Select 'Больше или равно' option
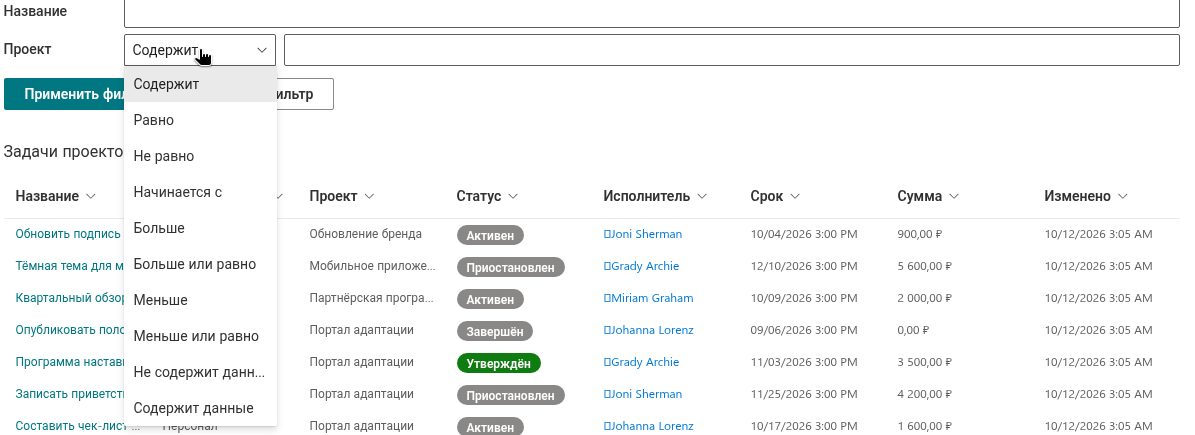Screen dimensions: 1195x435 [x=200, y=264]
